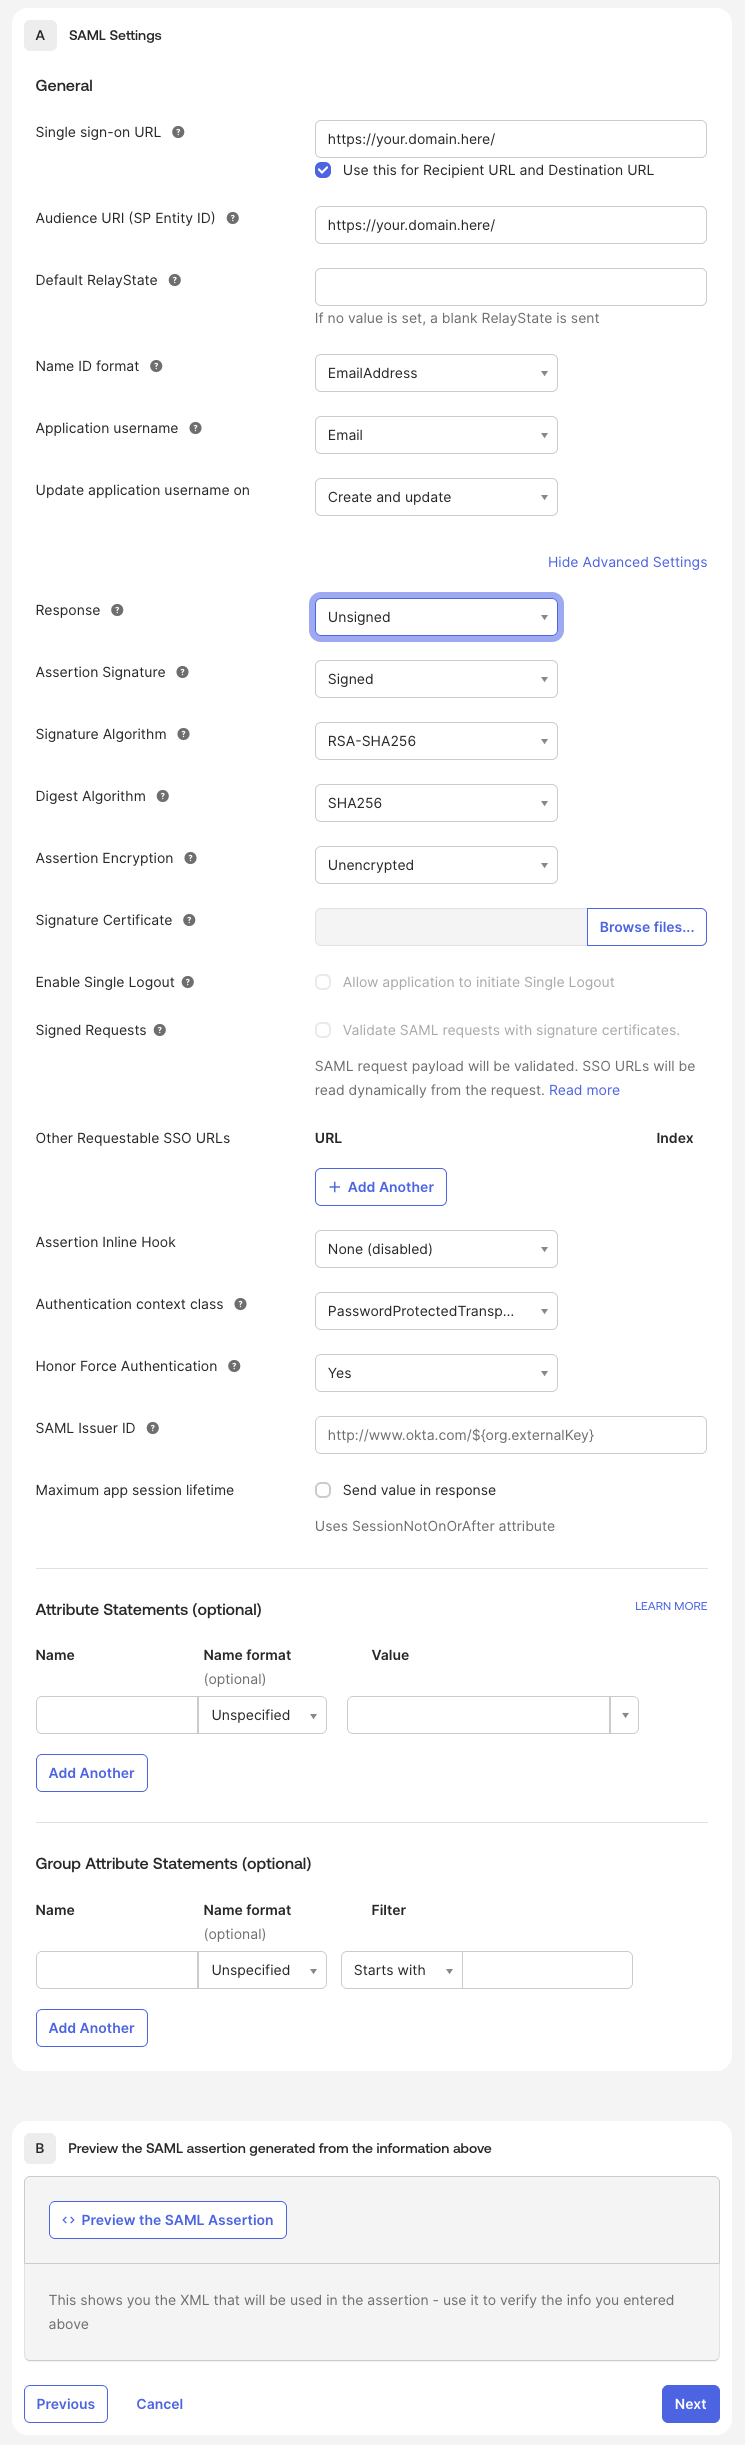Uncheck Use this for Recipient URL option
This screenshot has height=2445, width=745.
coord(323,170)
